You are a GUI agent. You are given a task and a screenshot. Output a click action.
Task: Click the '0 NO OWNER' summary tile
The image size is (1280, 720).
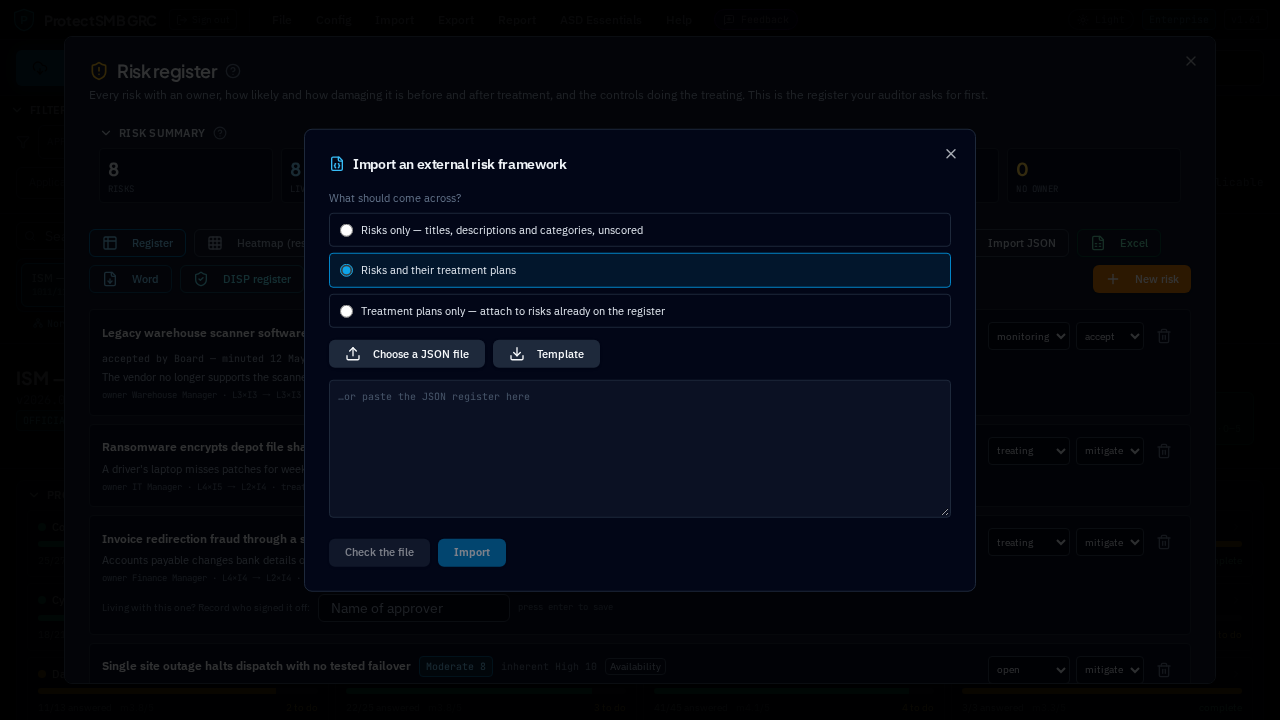point(1093,176)
